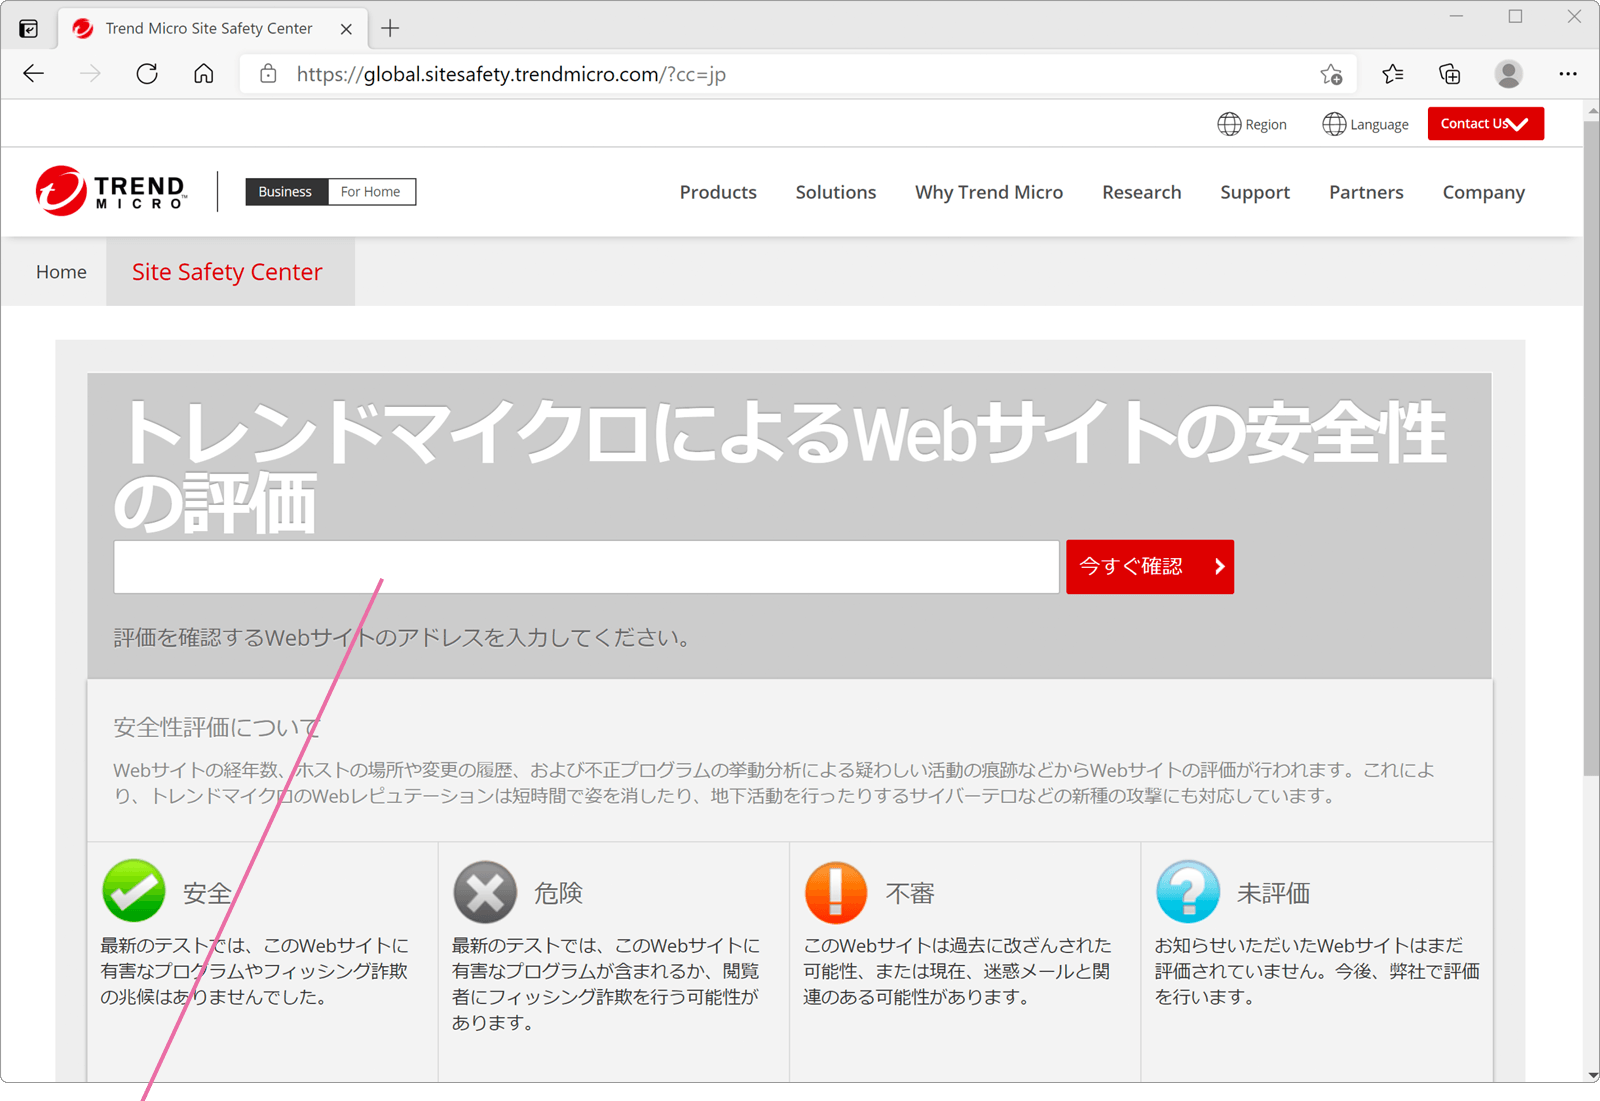Click the 安全性評価について heading
The height and width of the screenshot is (1101, 1600).
point(217,727)
